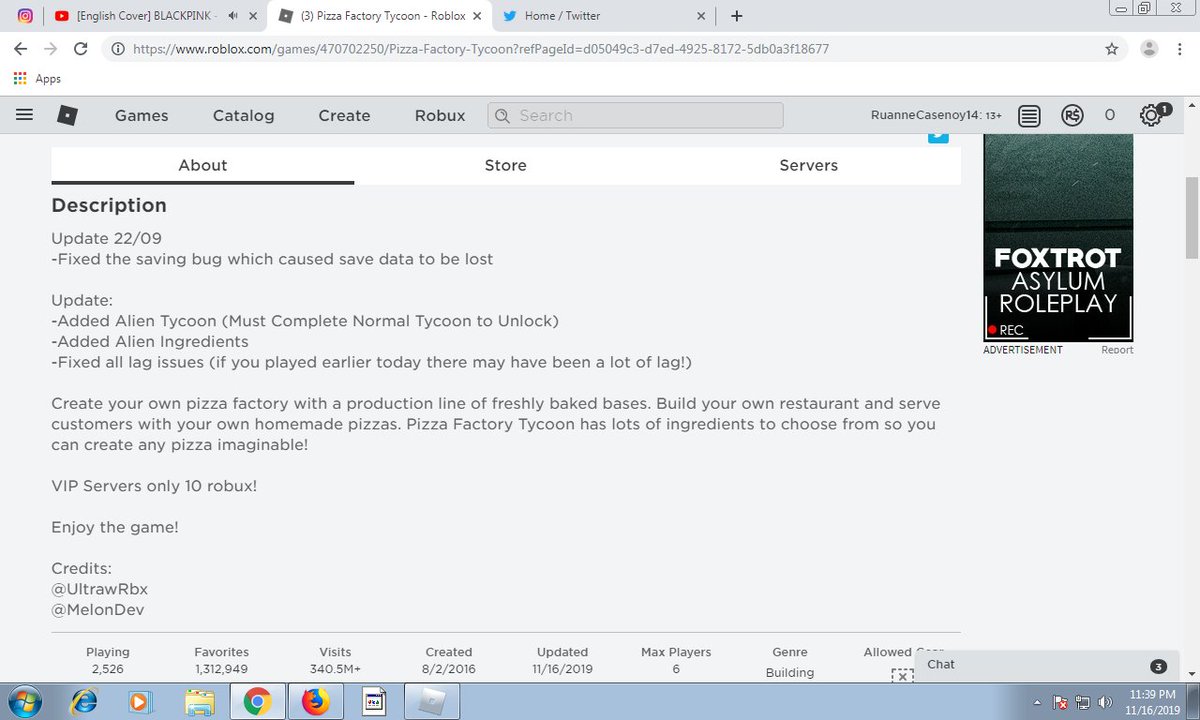Expand the Chat panel
The height and width of the screenshot is (720, 1200).
click(x=1045, y=665)
